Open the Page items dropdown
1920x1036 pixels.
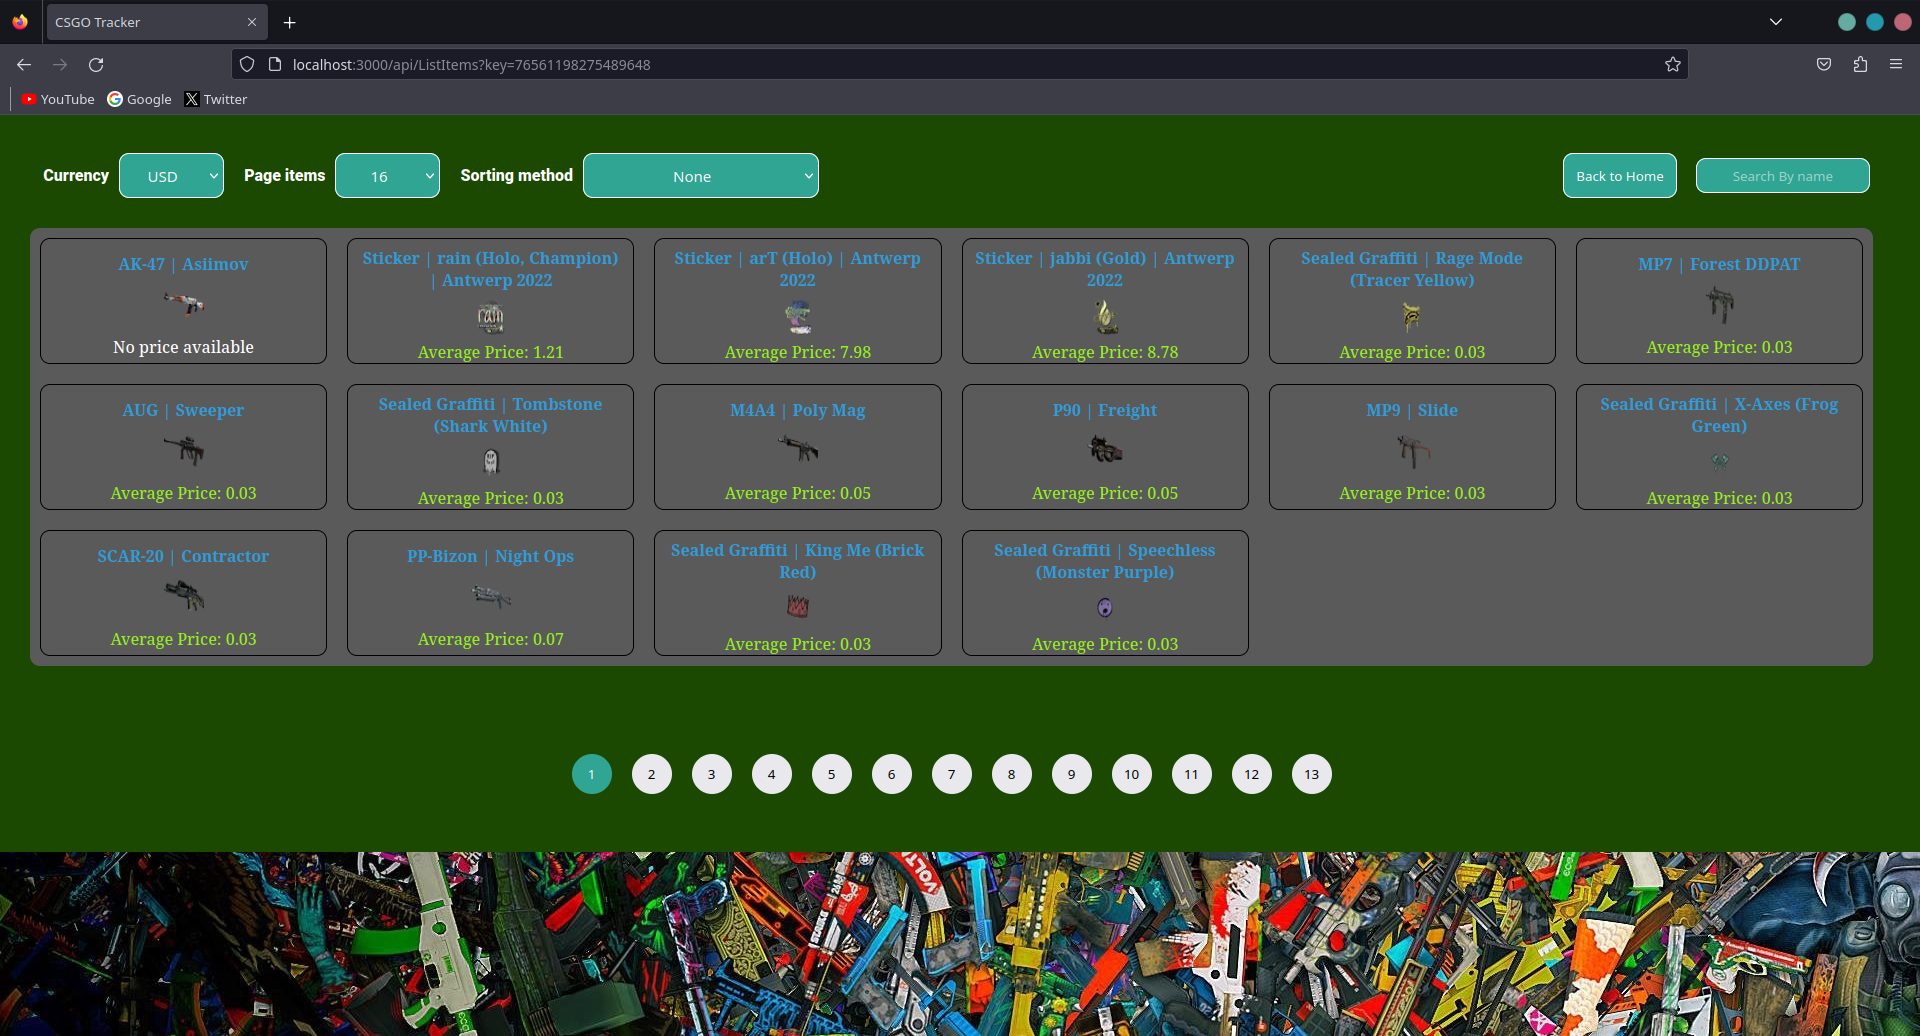tap(387, 175)
